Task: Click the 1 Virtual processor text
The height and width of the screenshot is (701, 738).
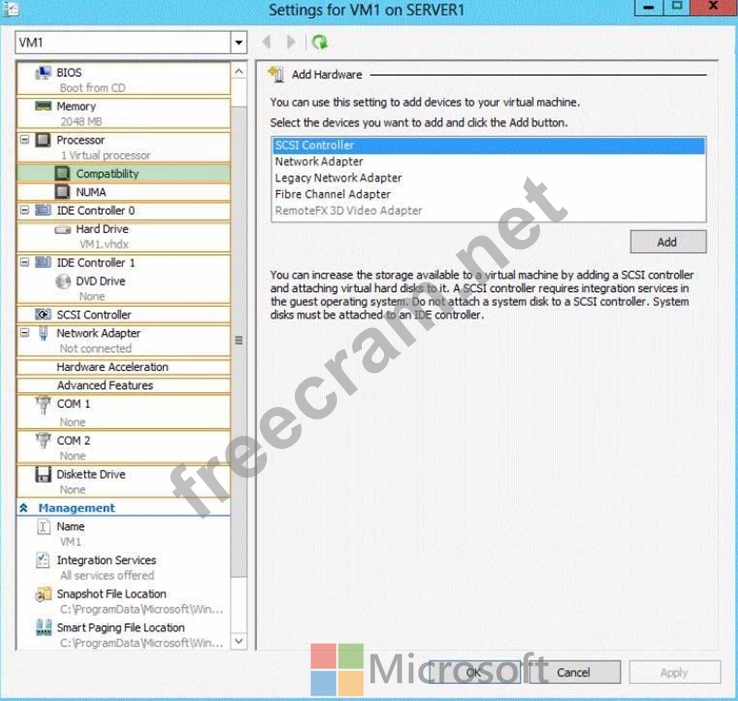Action: coord(105,155)
